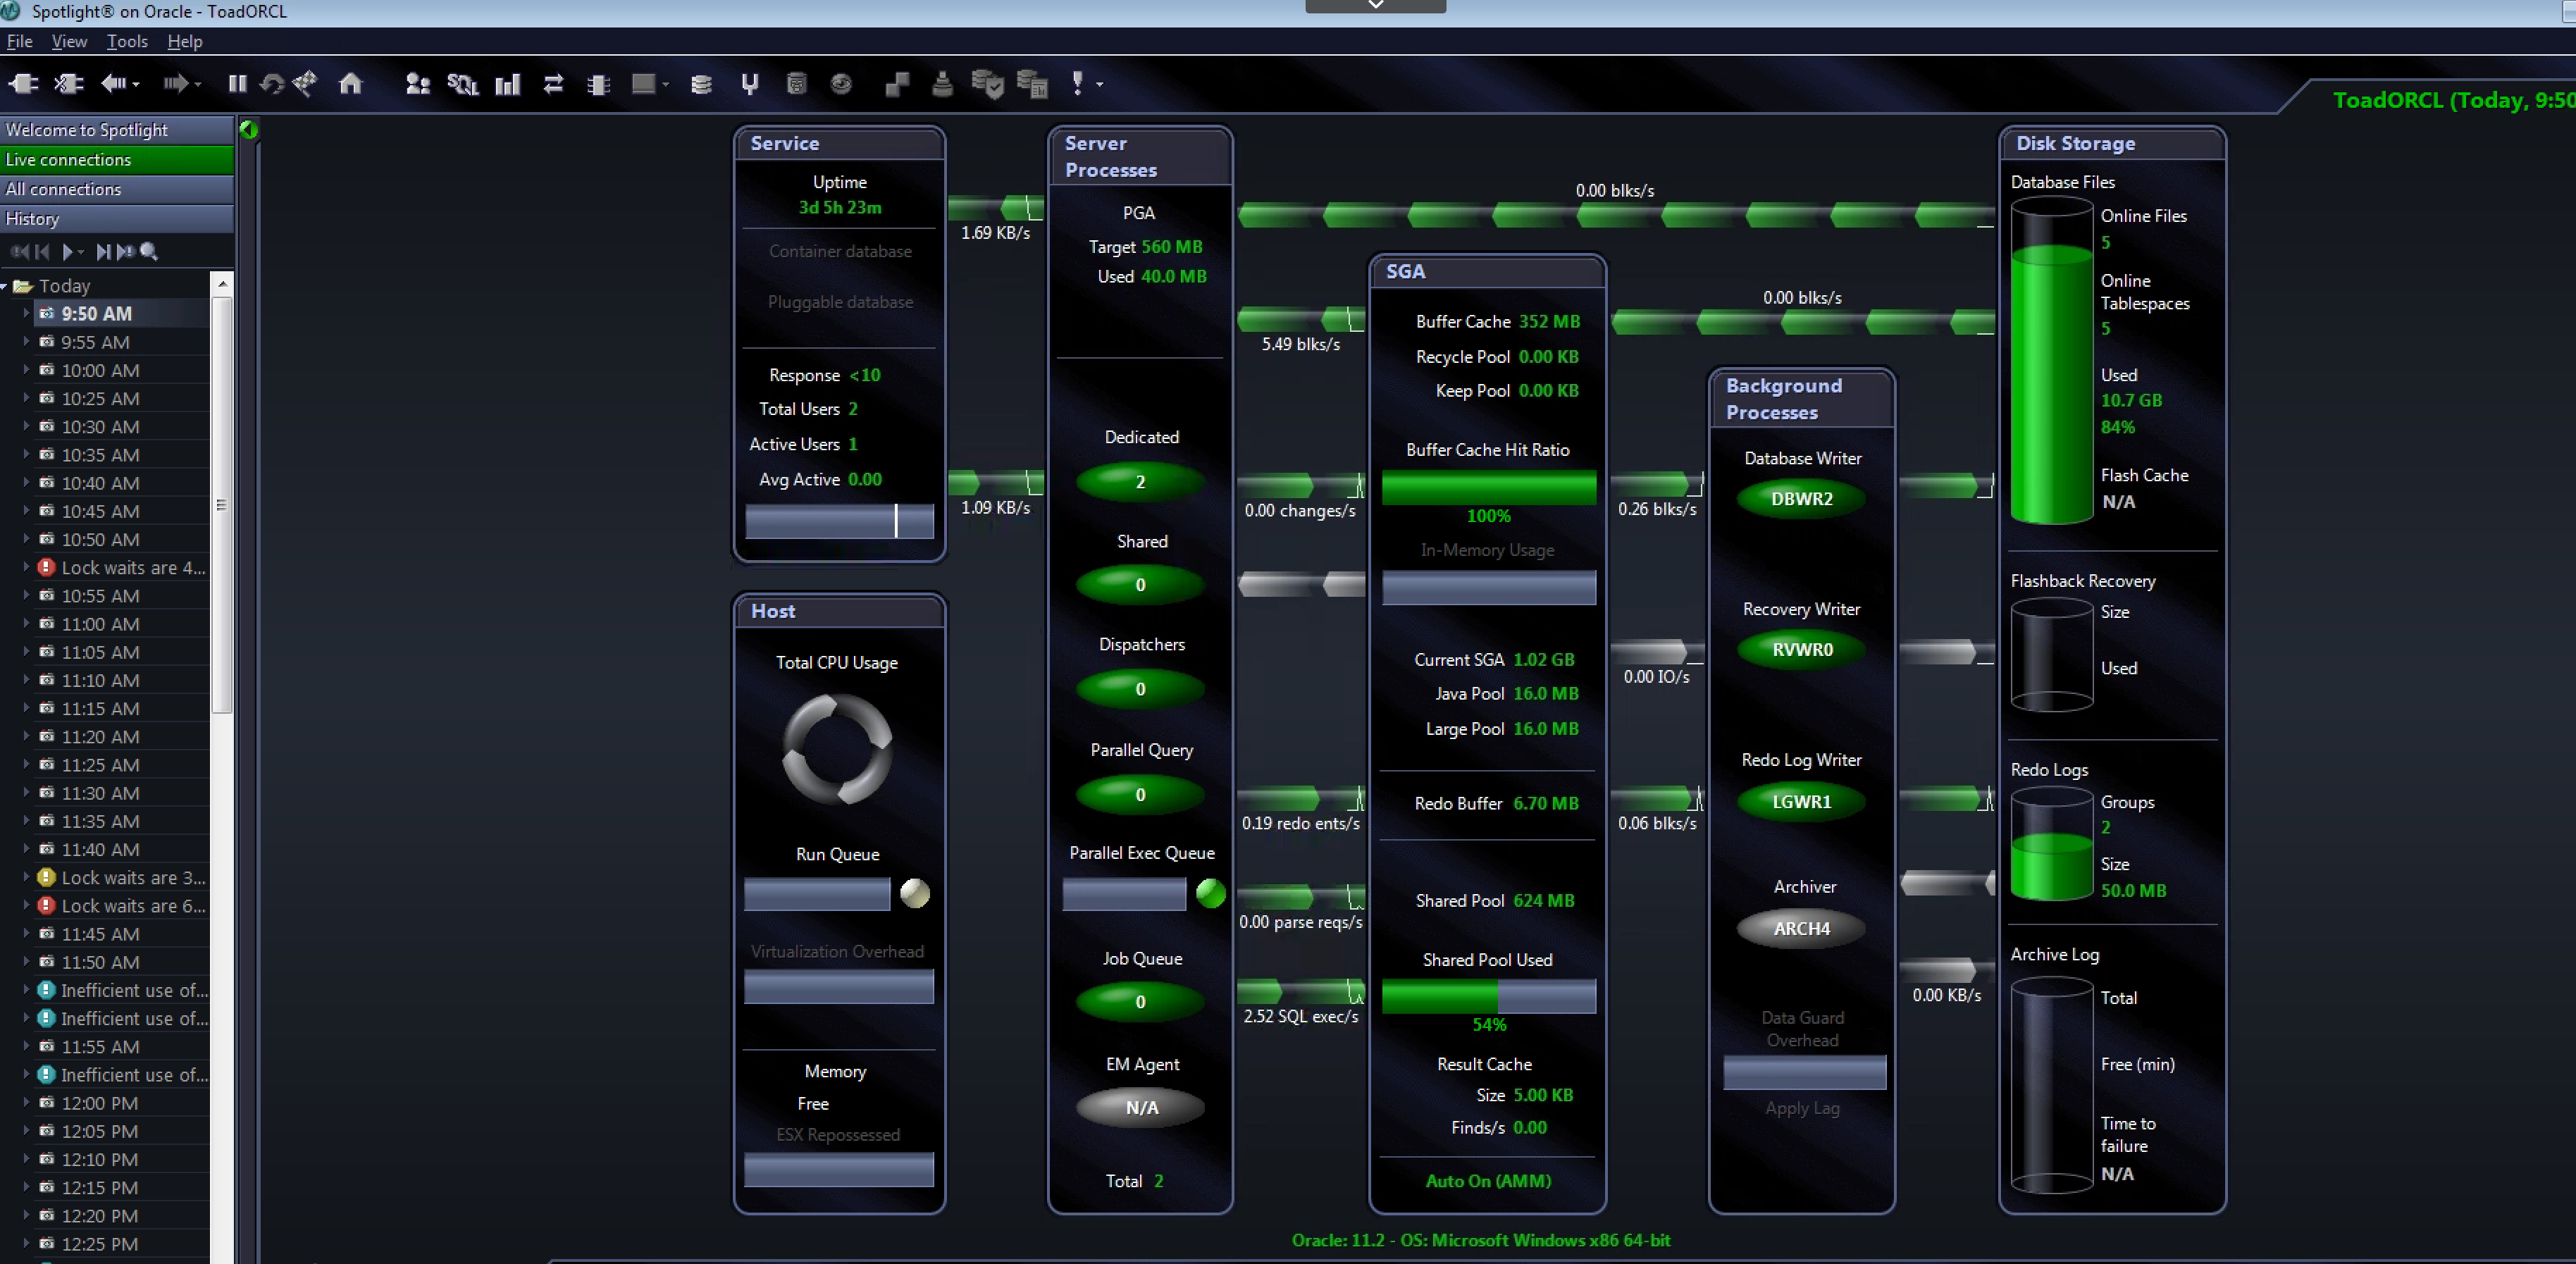Click the RVWR0 Recovery Writer button
The height and width of the screenshot is (1264, 2576).
pos(1802,650)
